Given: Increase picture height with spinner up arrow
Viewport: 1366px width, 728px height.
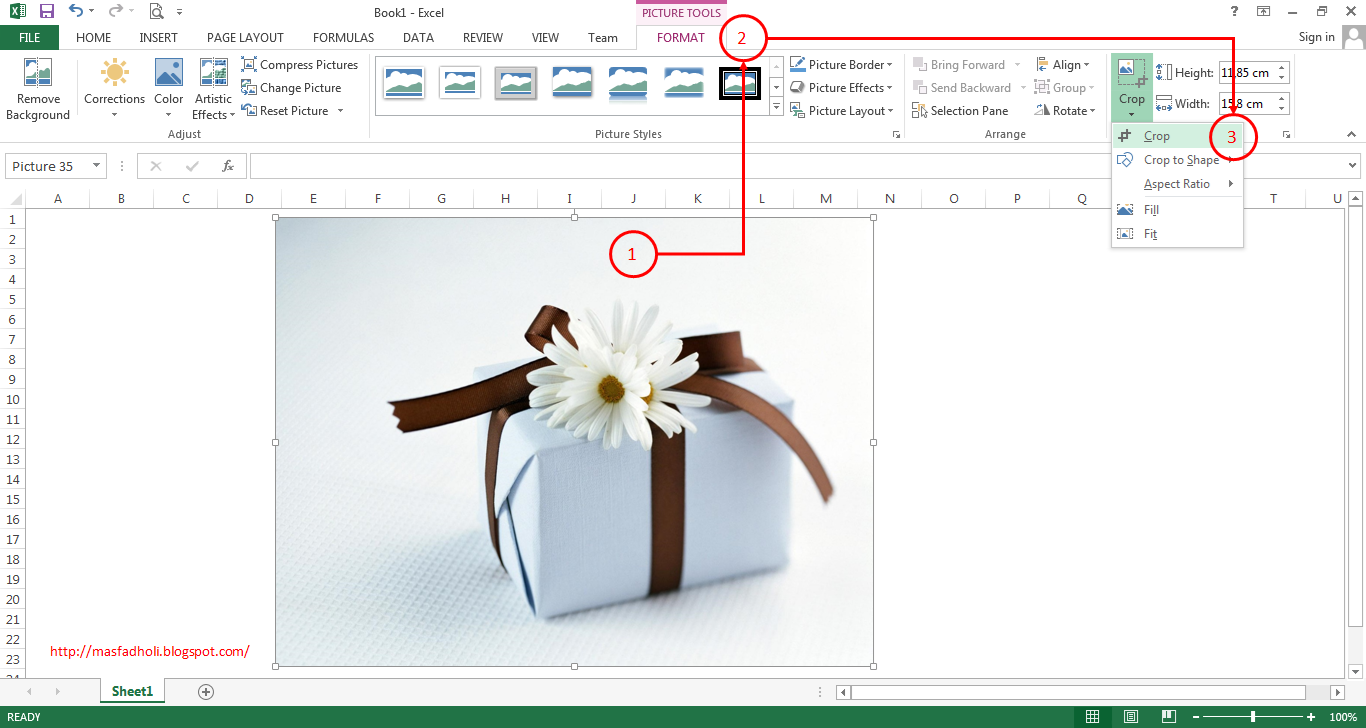Looking at the screenshot, I should [x=1283, y=68].
